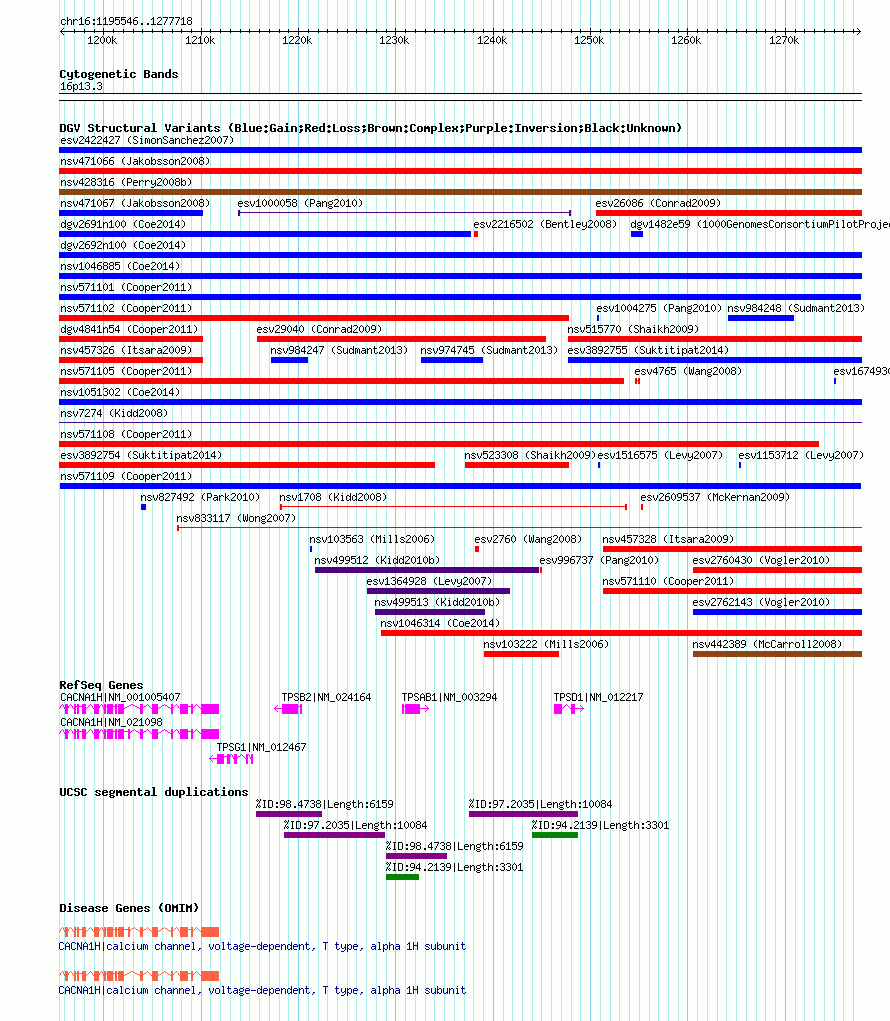The width and height of the screenshot is (890, 1021).
Task: Open nsv7274 (Kidd2008) inversion label
Action: click(114, 413)
